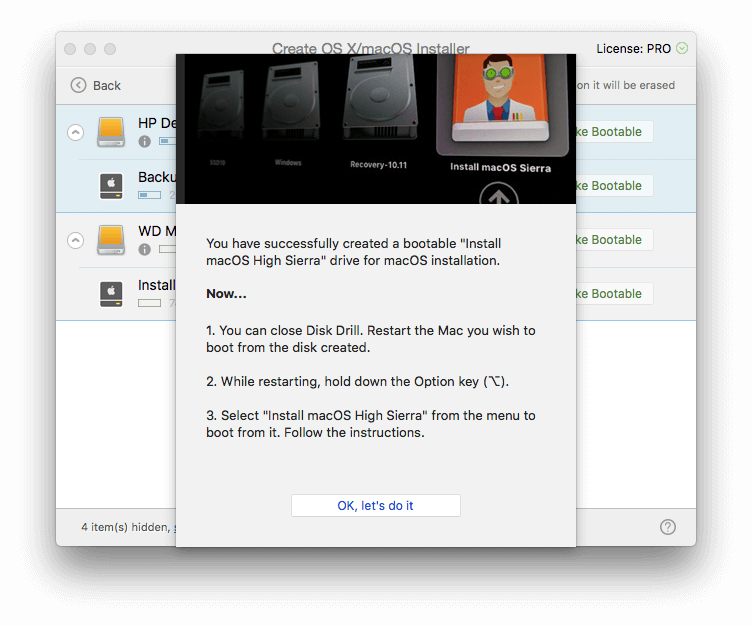Click the '4 item(s) hidden' status text
The width and height of the screenshot is (752, 626).
point(128,527)
